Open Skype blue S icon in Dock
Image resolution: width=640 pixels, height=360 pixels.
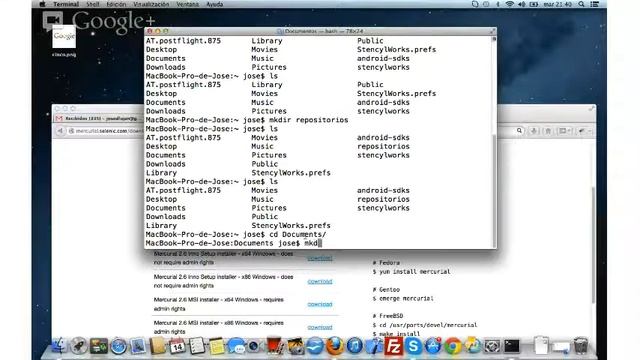[x=413, y=346]
